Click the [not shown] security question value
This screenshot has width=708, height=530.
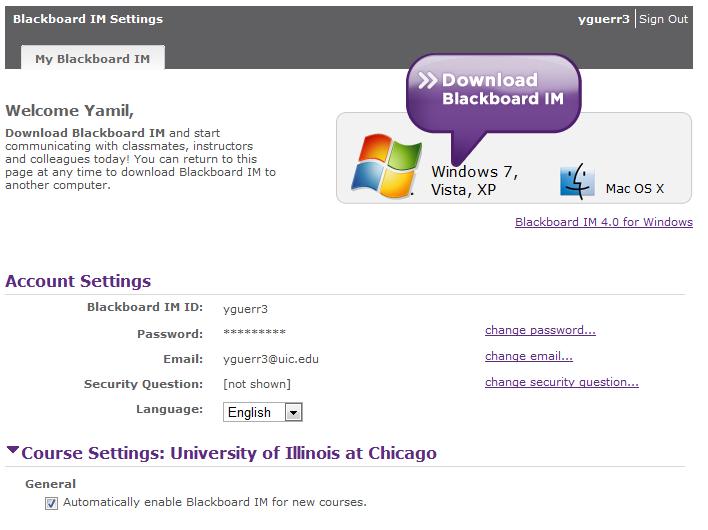point(257,384)
